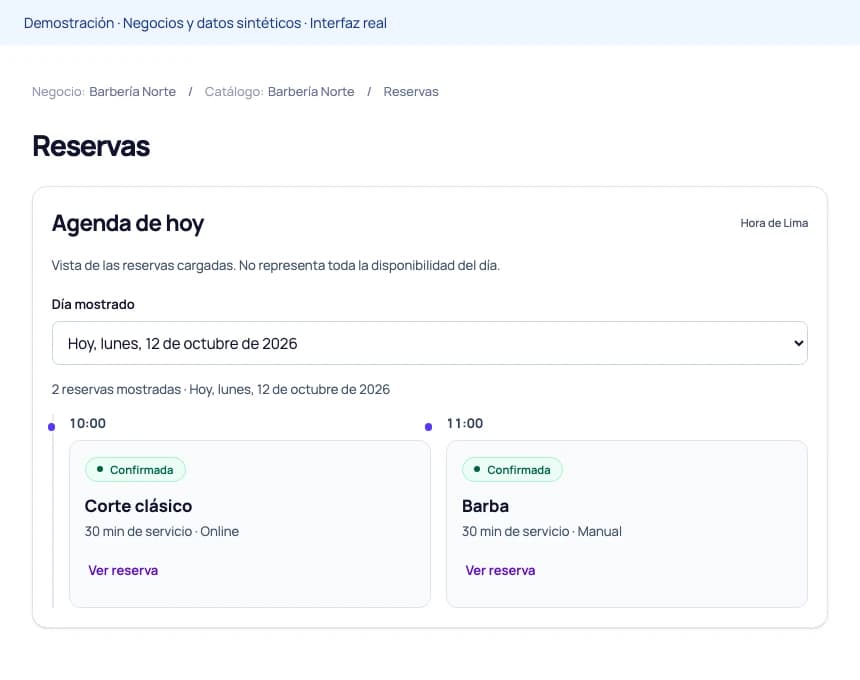860x680 pixels.
Task: Select the Corte clásico reservation title
Action: pos(138,506)
